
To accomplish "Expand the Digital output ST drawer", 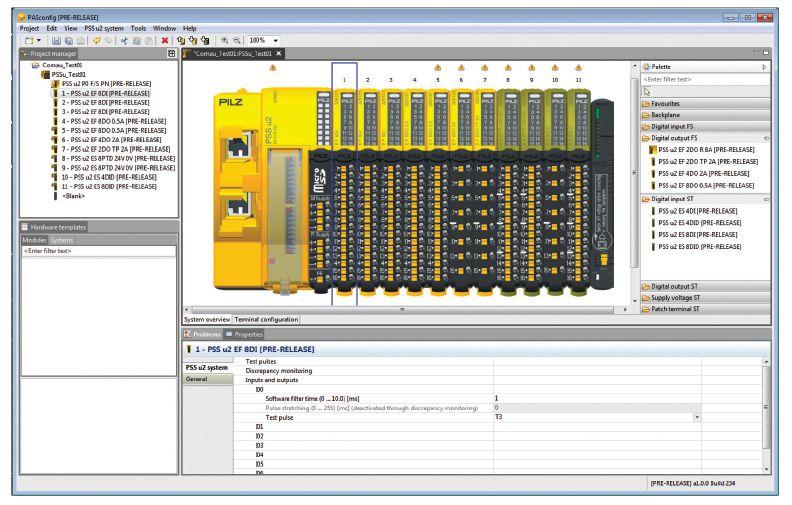I will pos(706,286).
